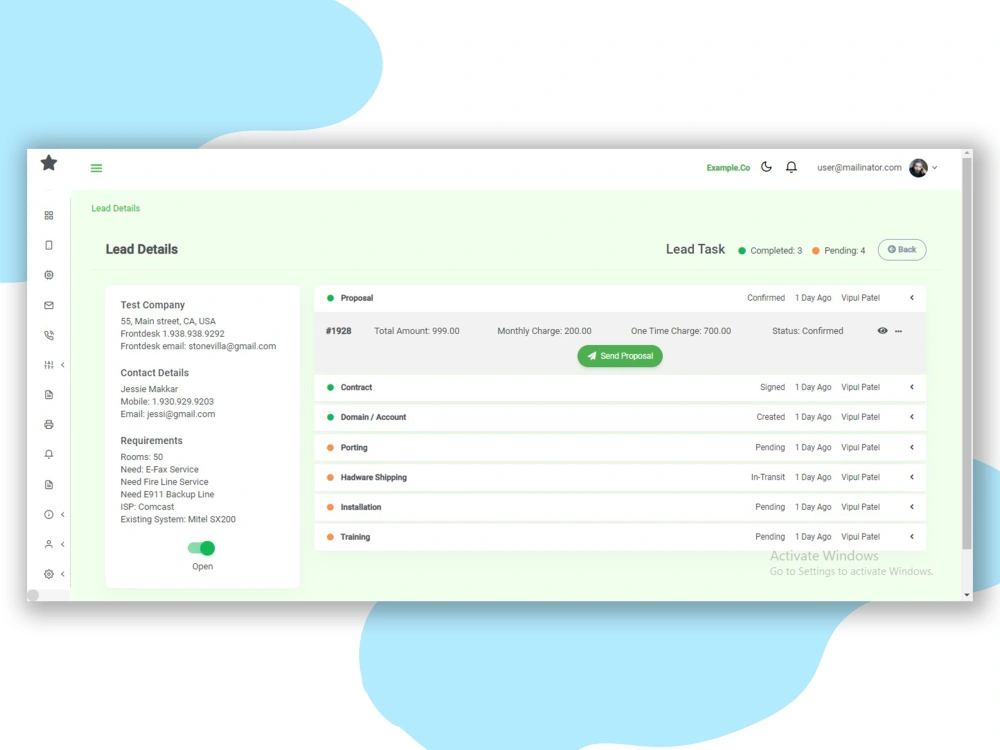The height and width of the screenshot is (750, 1000).
Task: Toggle dark mode moon icon
Action: (767, 167)
